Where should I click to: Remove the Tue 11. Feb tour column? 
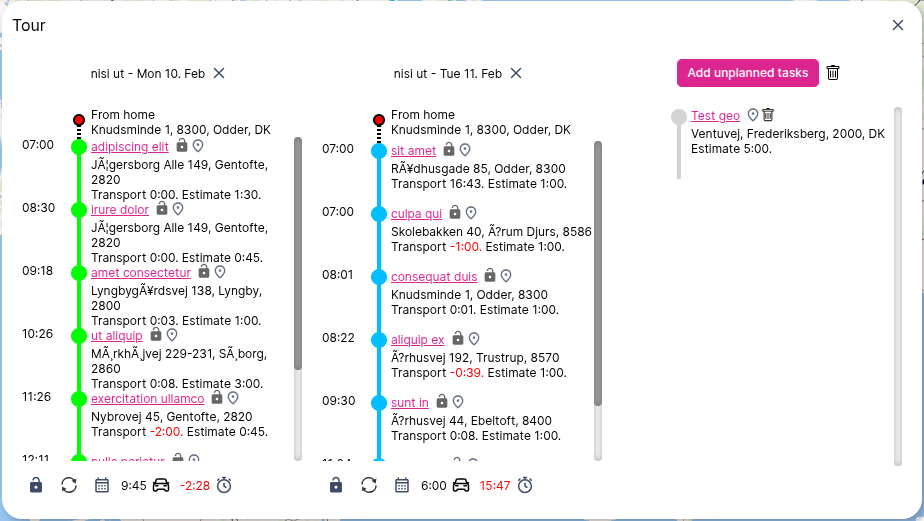[516, 73]
